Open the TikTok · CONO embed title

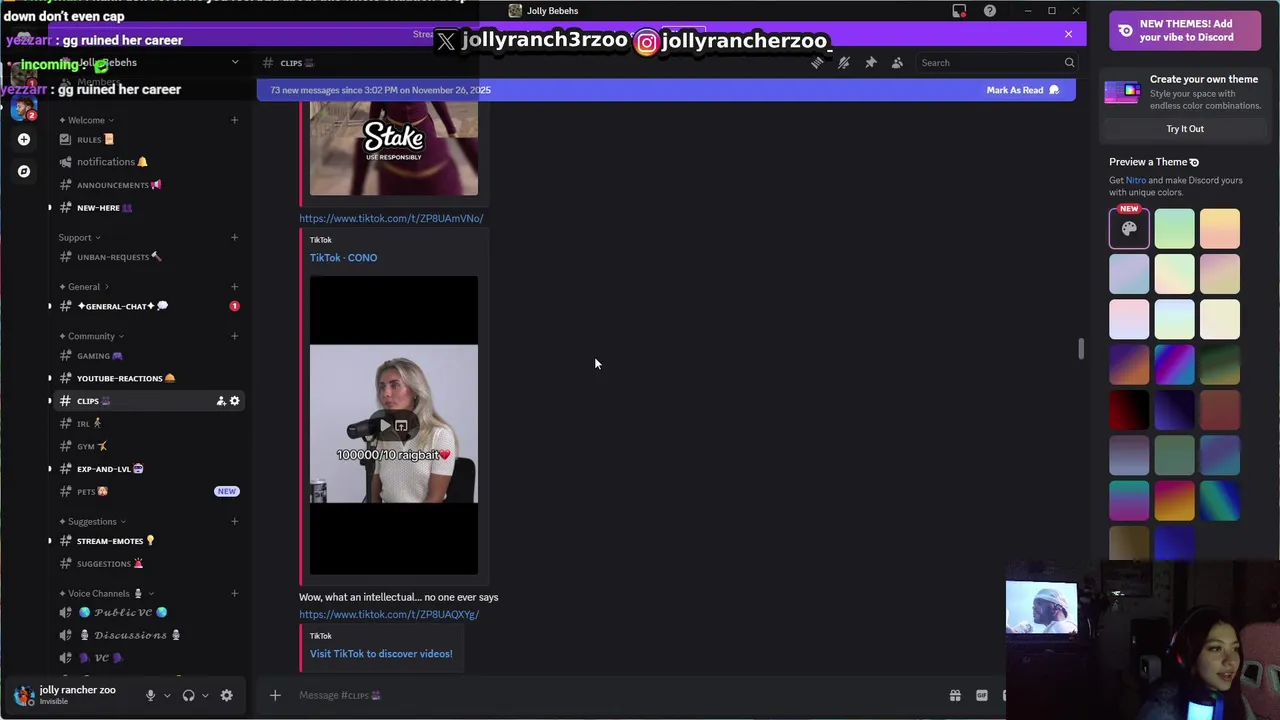pos(343,258)
